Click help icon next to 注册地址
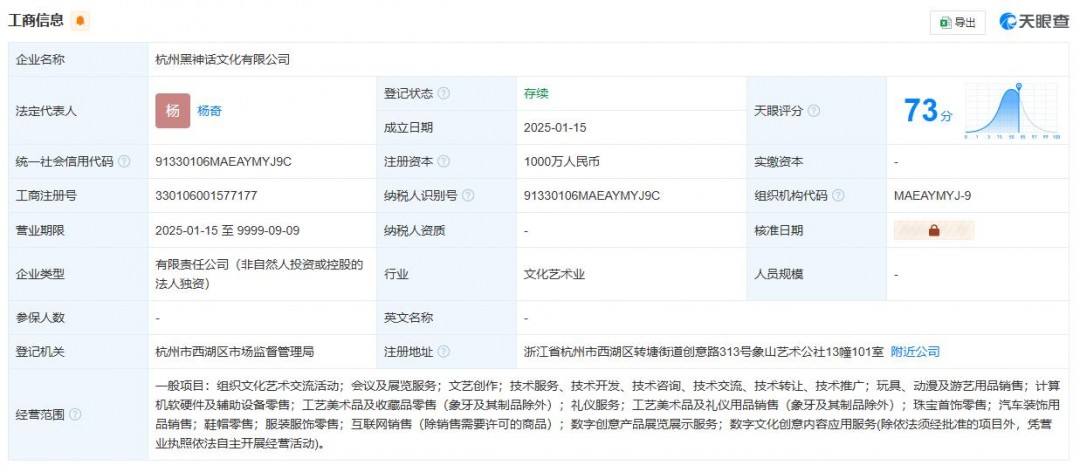Screen dimensions: 1080x472 [444, 352]
